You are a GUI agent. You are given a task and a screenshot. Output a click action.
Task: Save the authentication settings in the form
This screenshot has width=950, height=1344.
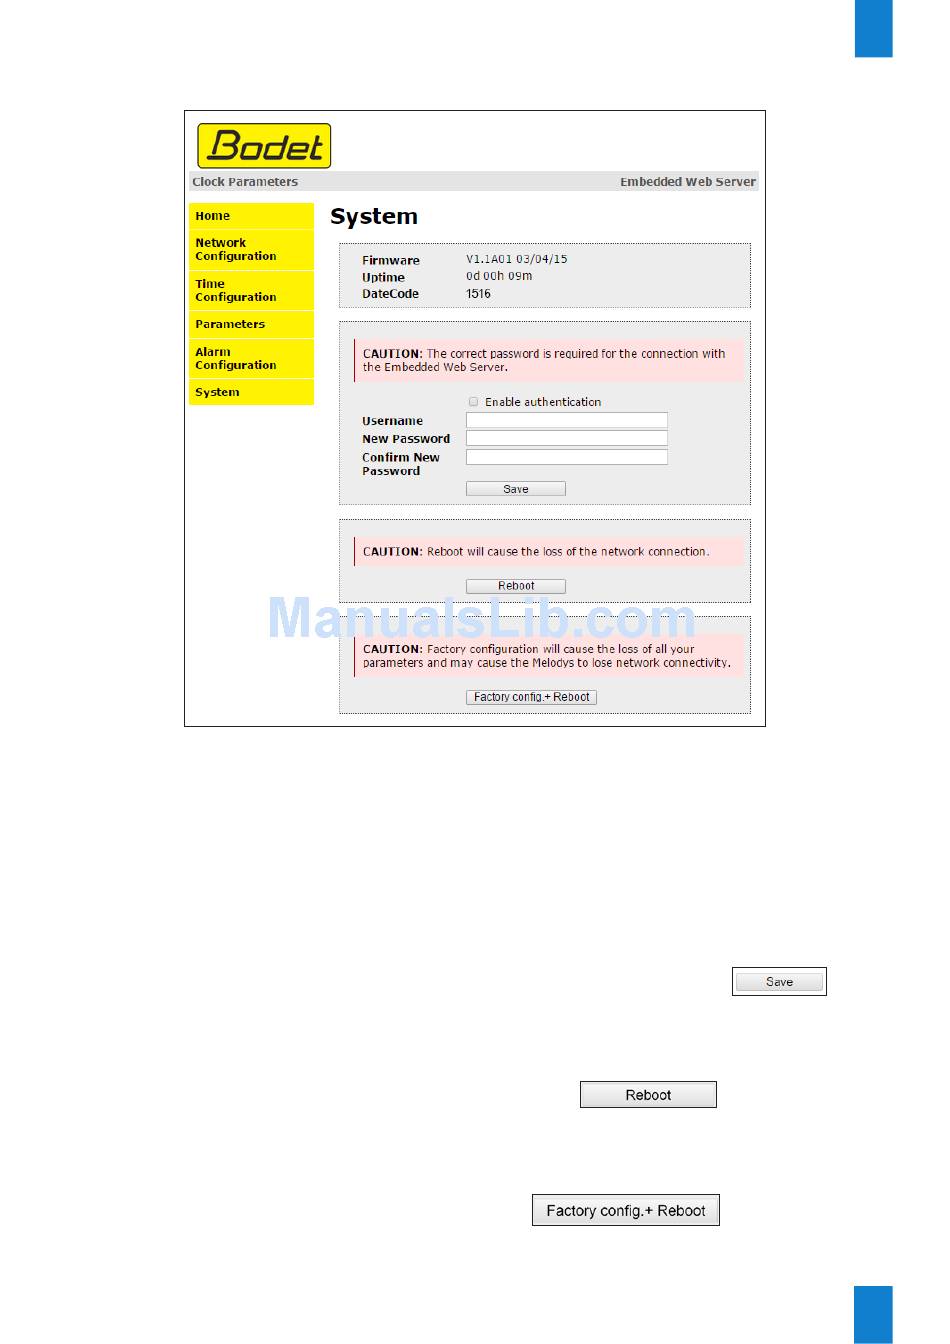[x=516, y=489]
